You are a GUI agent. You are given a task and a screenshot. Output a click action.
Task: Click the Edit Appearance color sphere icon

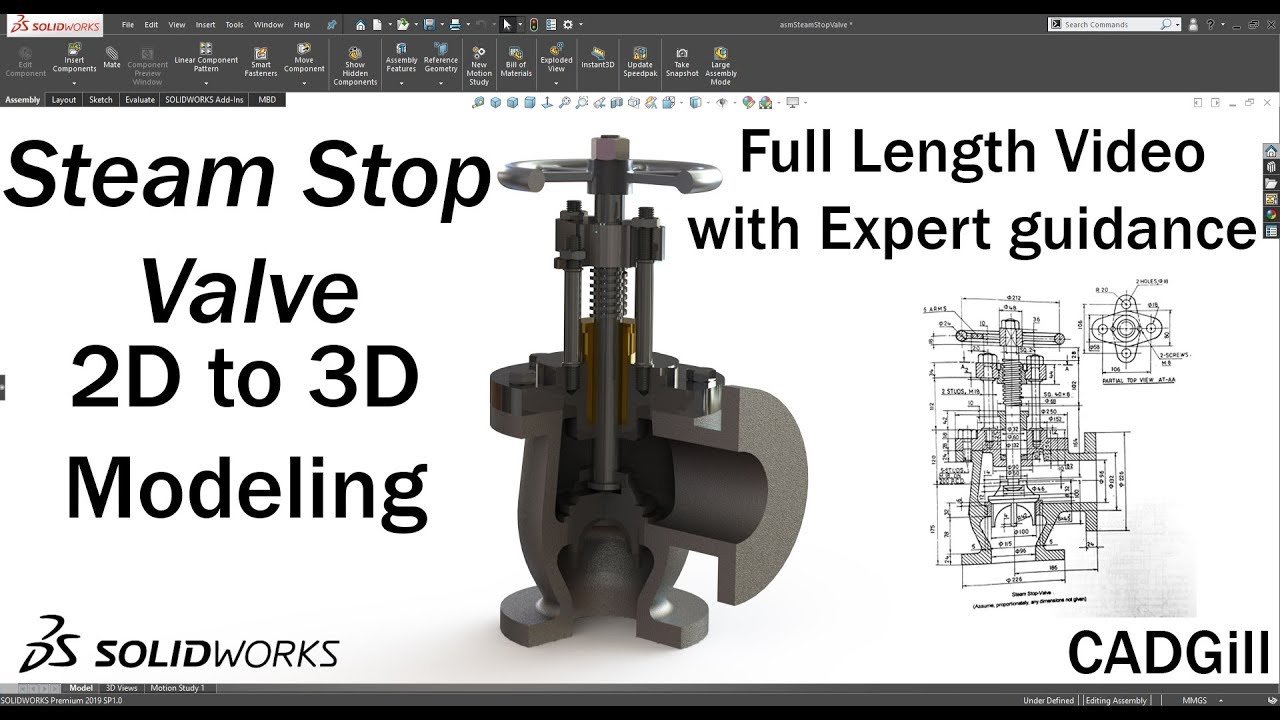tap(749, 102)
